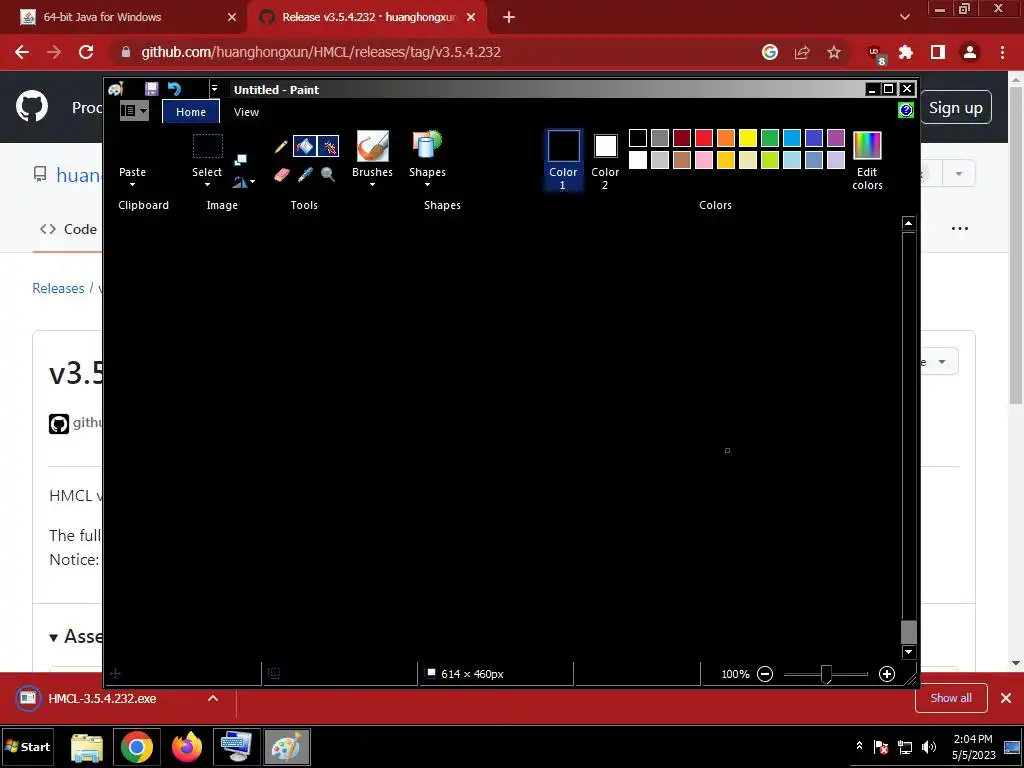Expand the Shapes dropdown arrow
Viewport: 1024px width, 768px height.
click(427, 185)
